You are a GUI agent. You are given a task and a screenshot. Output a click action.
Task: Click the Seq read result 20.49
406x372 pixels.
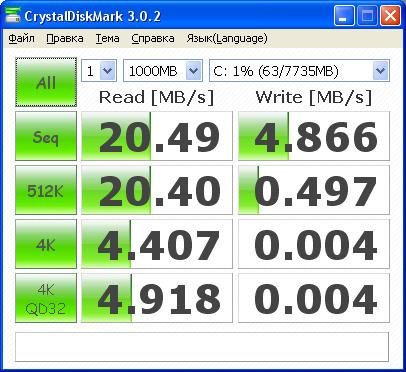pos(157,136)
